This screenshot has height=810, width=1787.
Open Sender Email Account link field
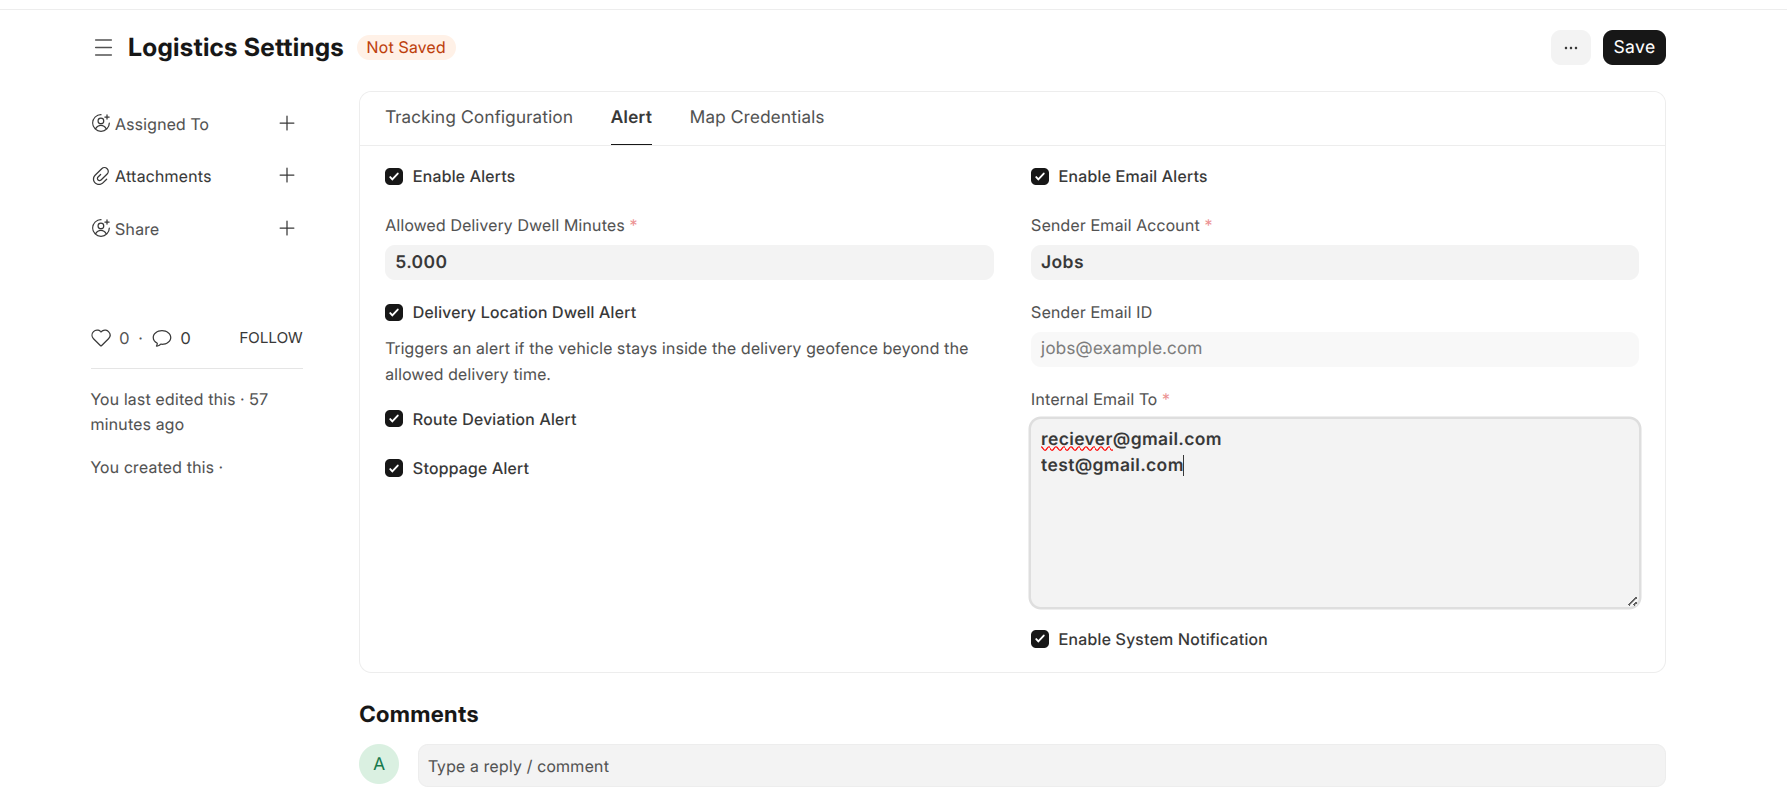click(1334, 263)
